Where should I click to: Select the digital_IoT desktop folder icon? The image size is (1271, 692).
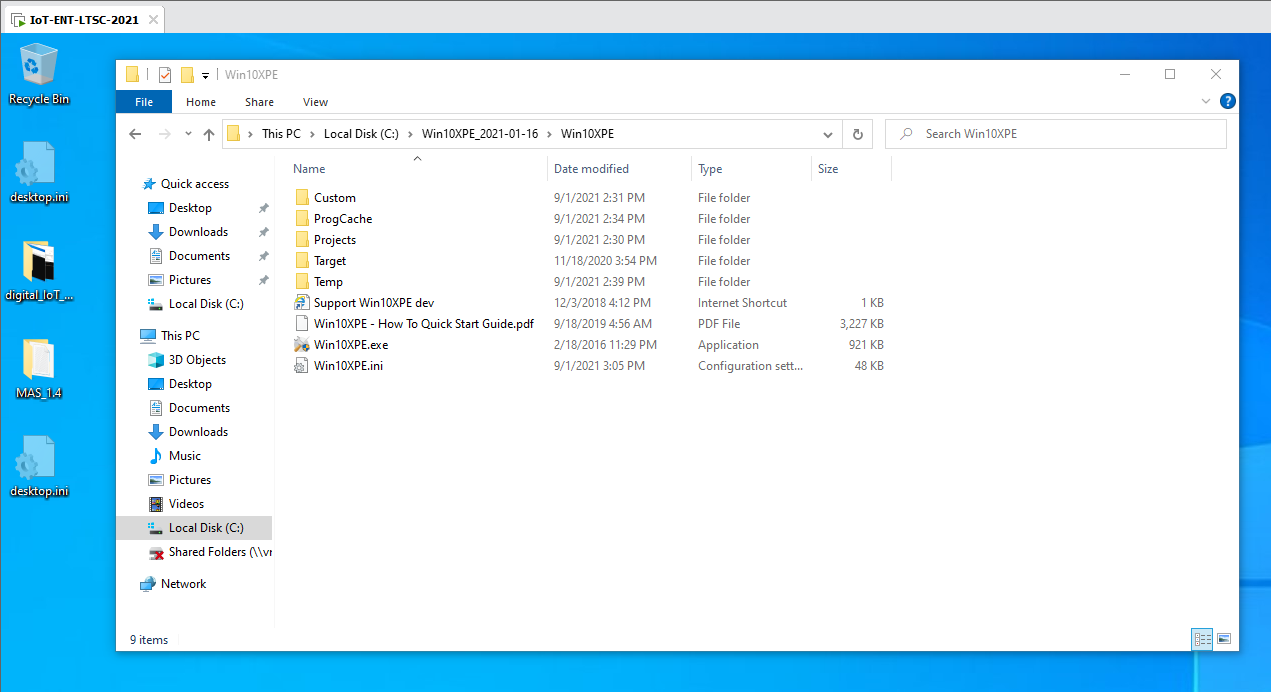click(x=39, y=271)
